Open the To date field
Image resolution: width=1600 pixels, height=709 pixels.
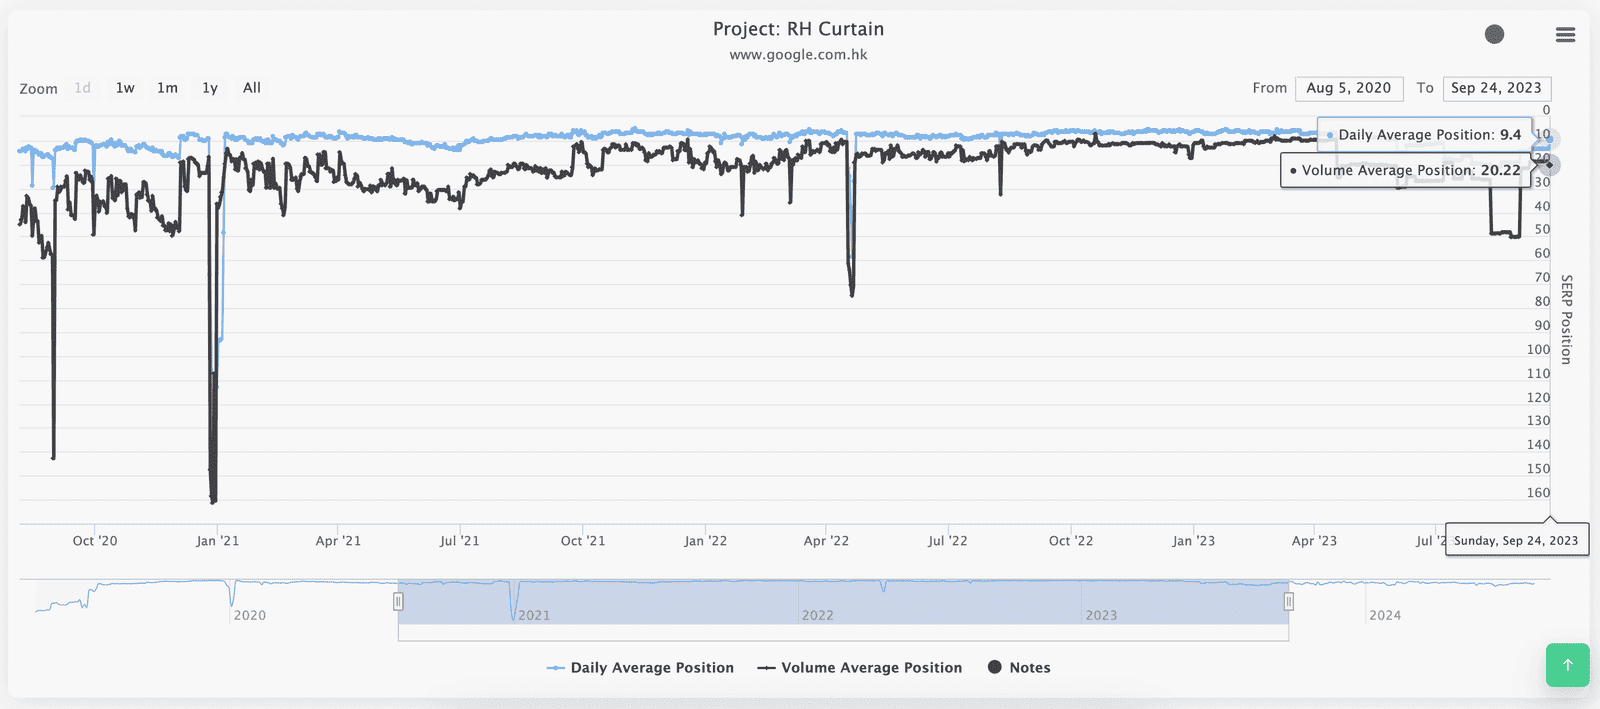click(x=1496, y=88)
